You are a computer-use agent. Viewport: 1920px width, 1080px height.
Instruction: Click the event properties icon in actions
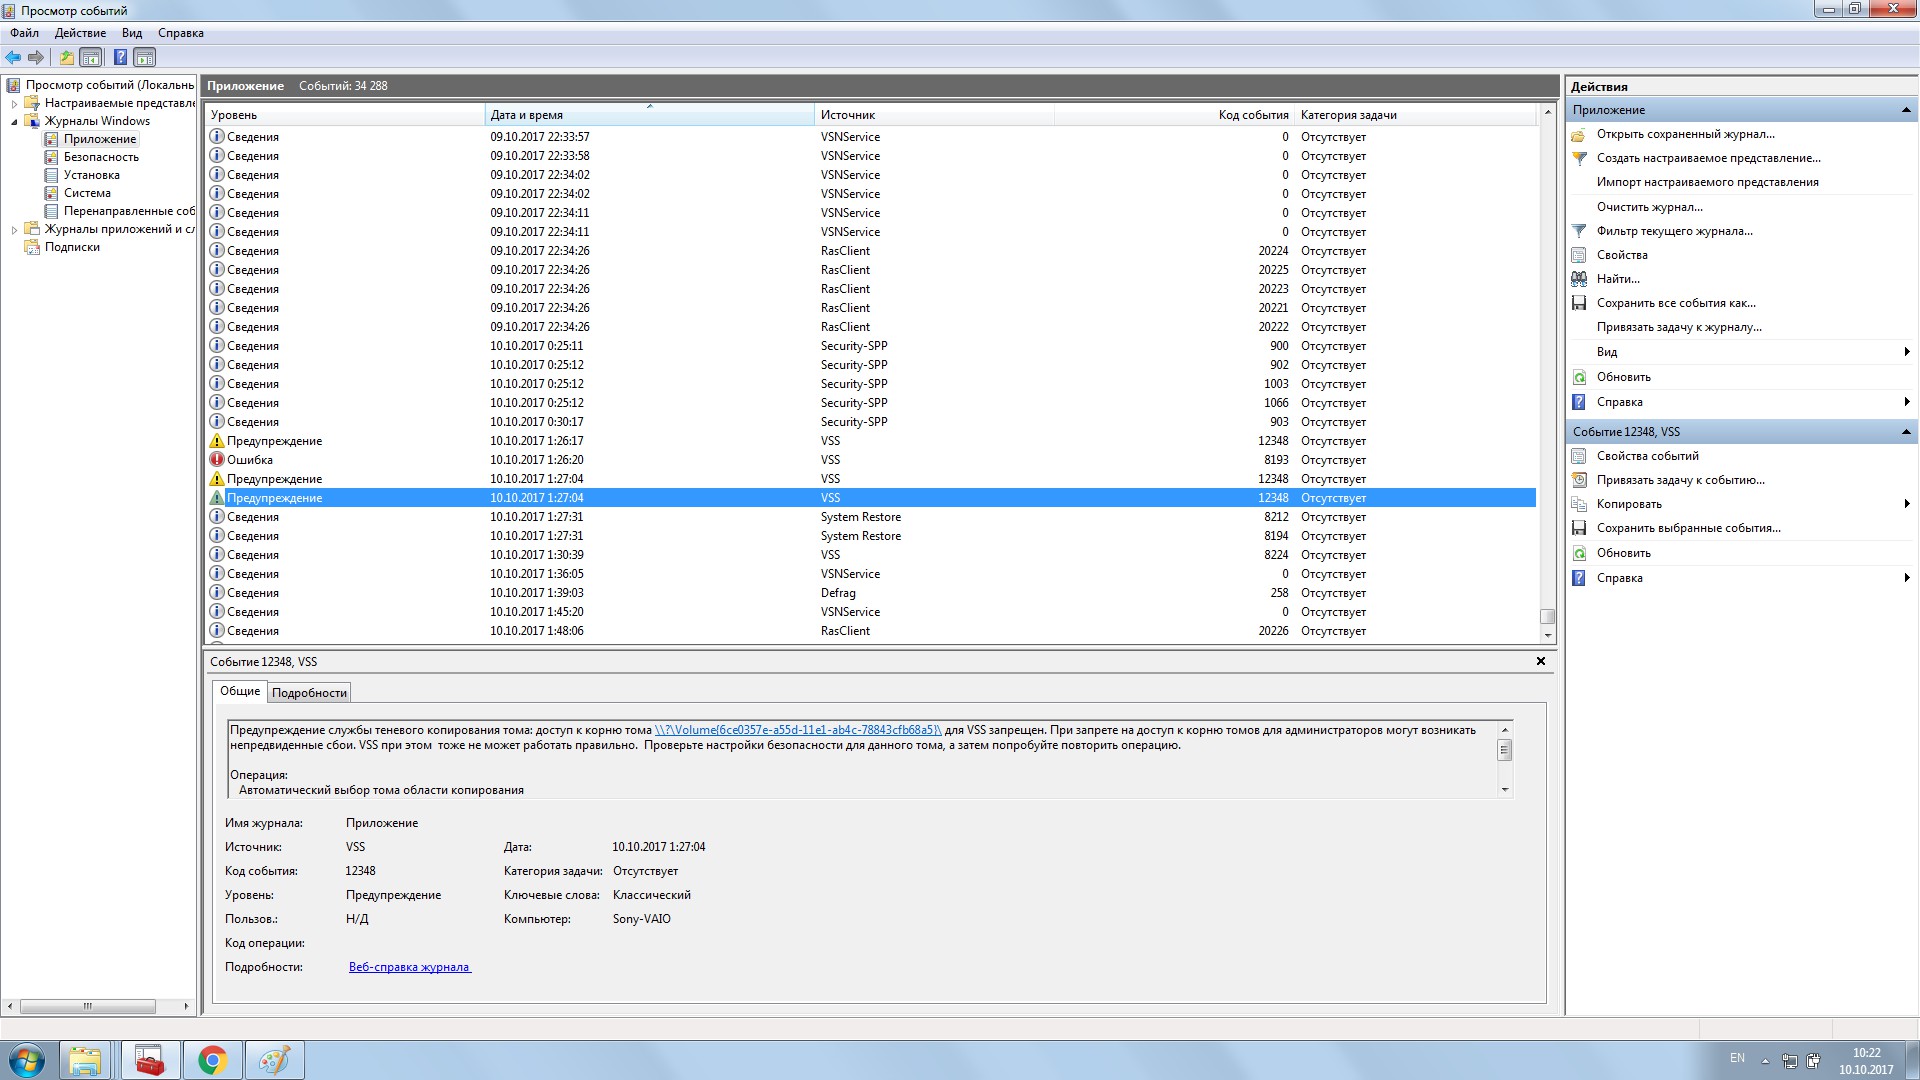point(1579,456)
